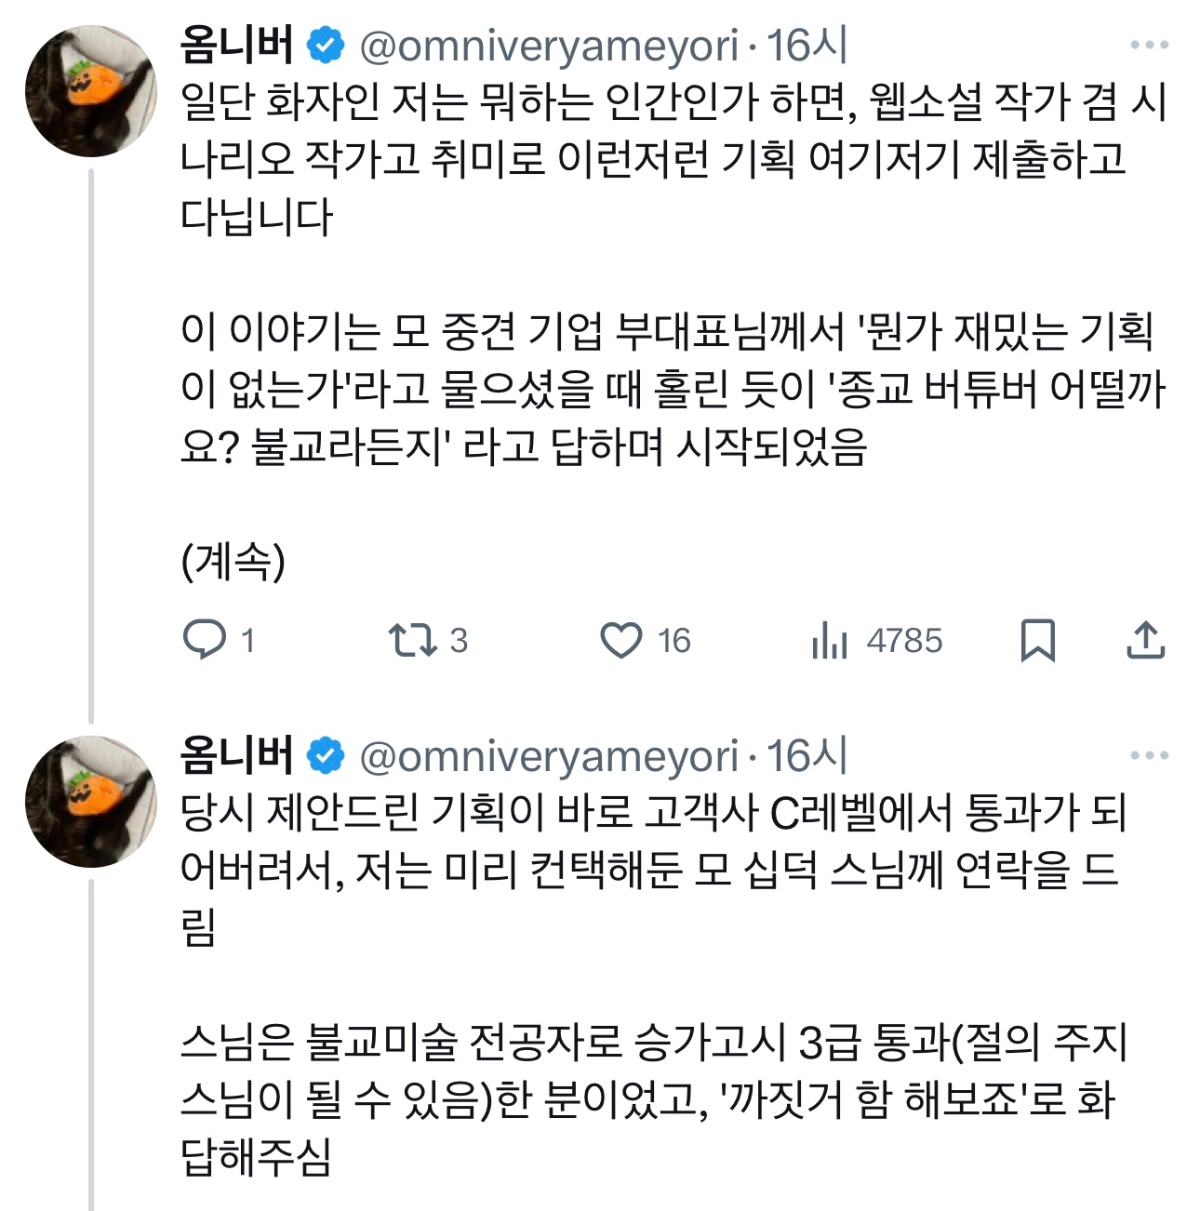Open the profile picture on the first tweet
This screenshot has width=1200, height=1211.
point(91,91)
